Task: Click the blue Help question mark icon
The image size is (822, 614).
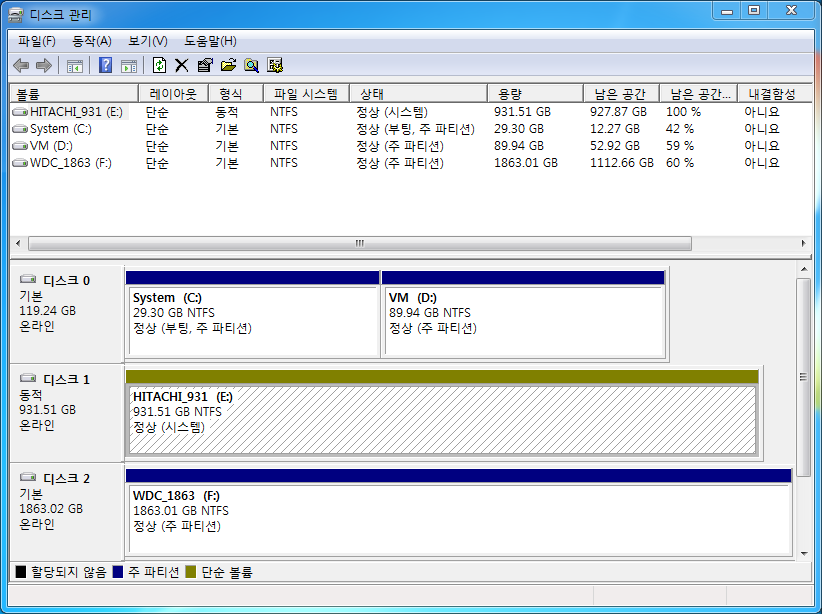Action: [x=105, y=66]
